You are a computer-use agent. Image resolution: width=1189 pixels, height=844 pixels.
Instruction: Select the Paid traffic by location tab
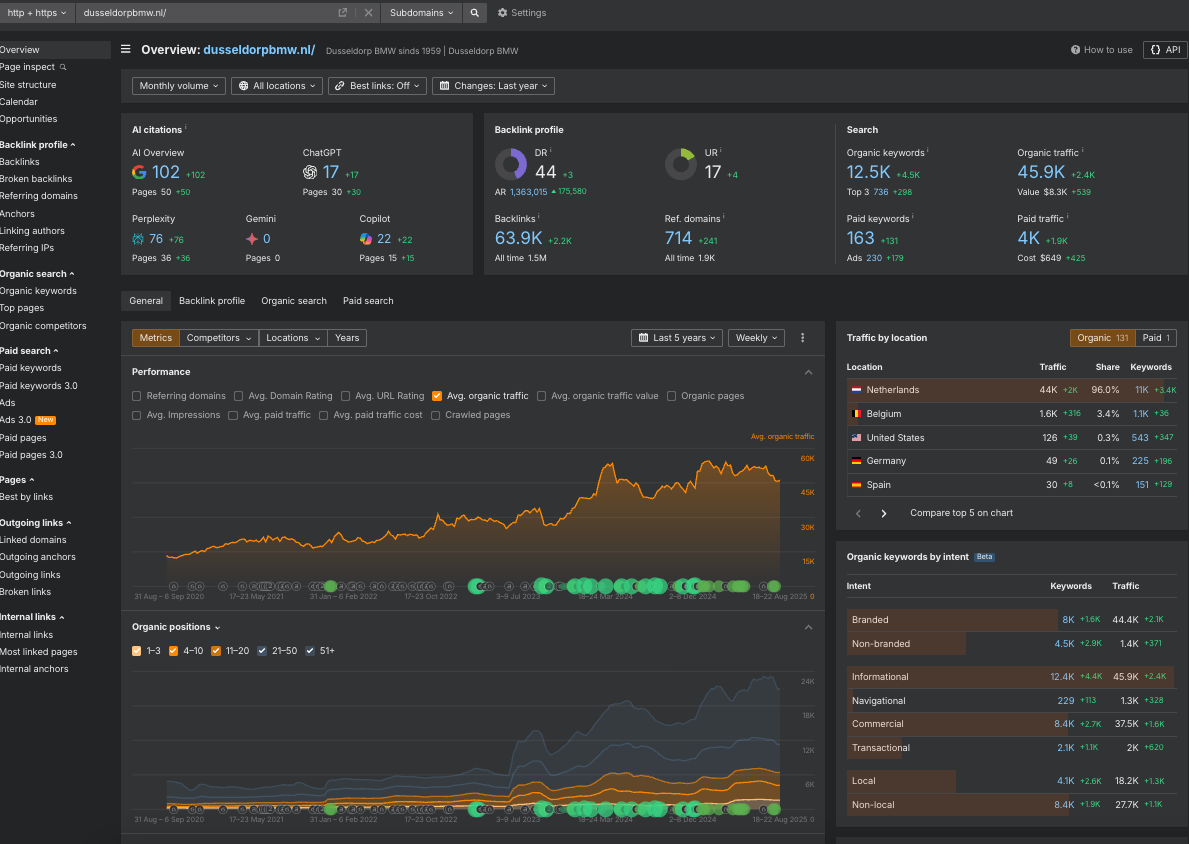[1156, 338]
